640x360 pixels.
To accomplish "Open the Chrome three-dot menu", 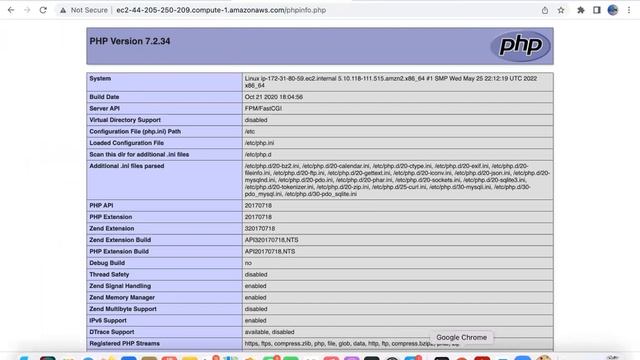I will (629, 10).
